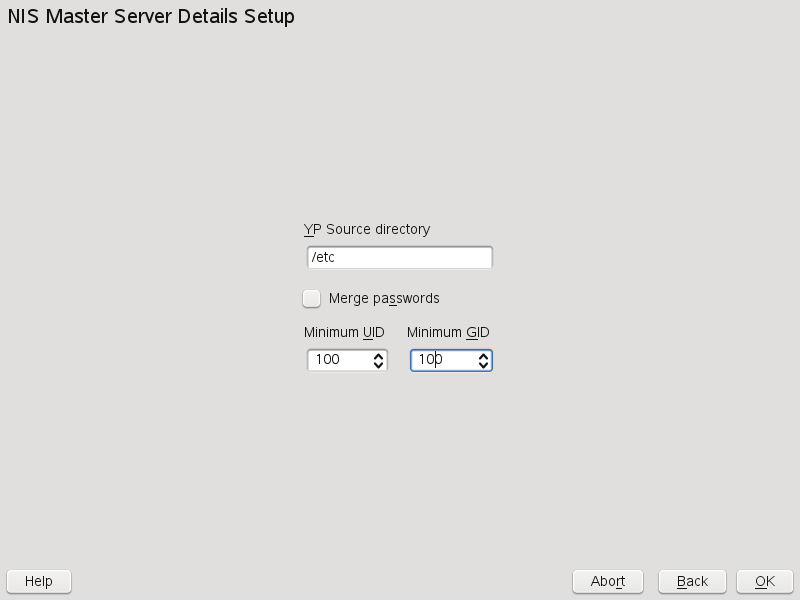Click the Merge passwords label text
The width and height of the screenshot is (800, 600).
(x=384, y=298)
